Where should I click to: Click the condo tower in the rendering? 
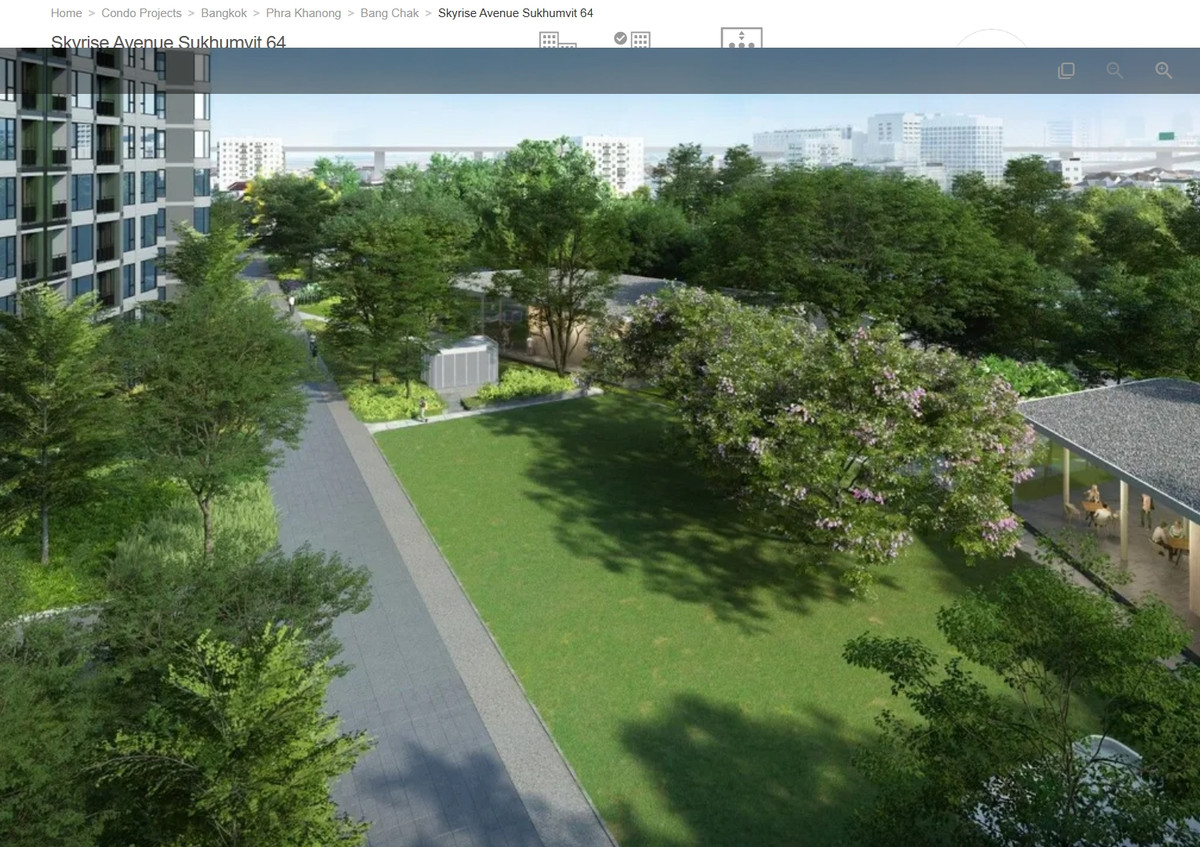pyautogui.click(x=100, y=180)
